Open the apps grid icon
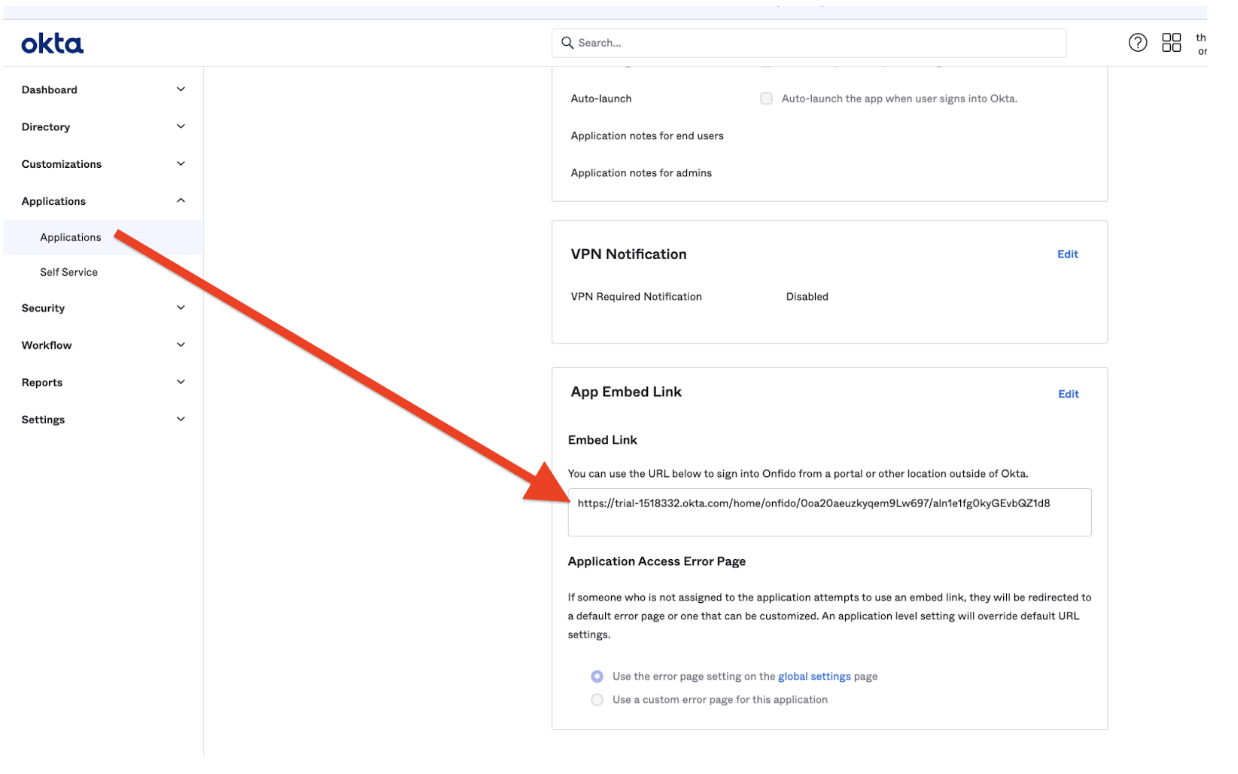 pos(1171,42)
